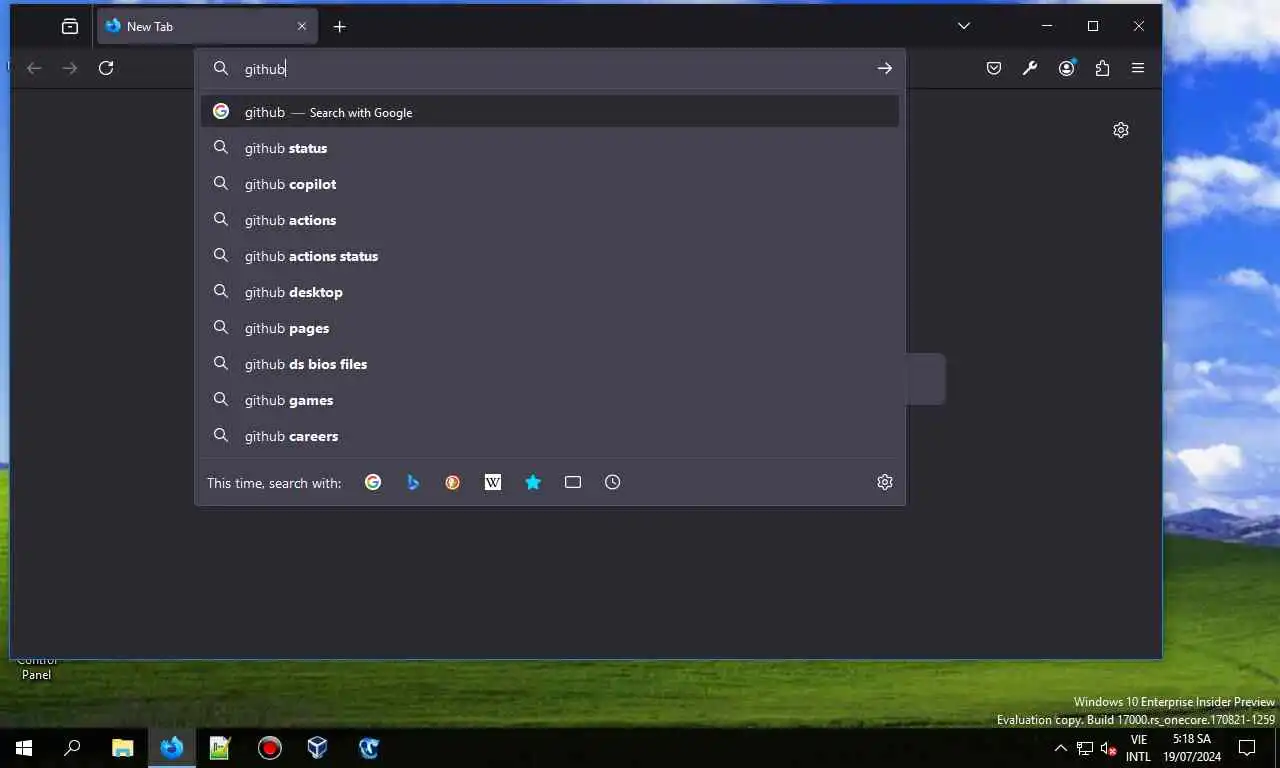The width and height of the screenshot is (1280, 768).
Task: Go forward one page
Action: coord(70,68)
